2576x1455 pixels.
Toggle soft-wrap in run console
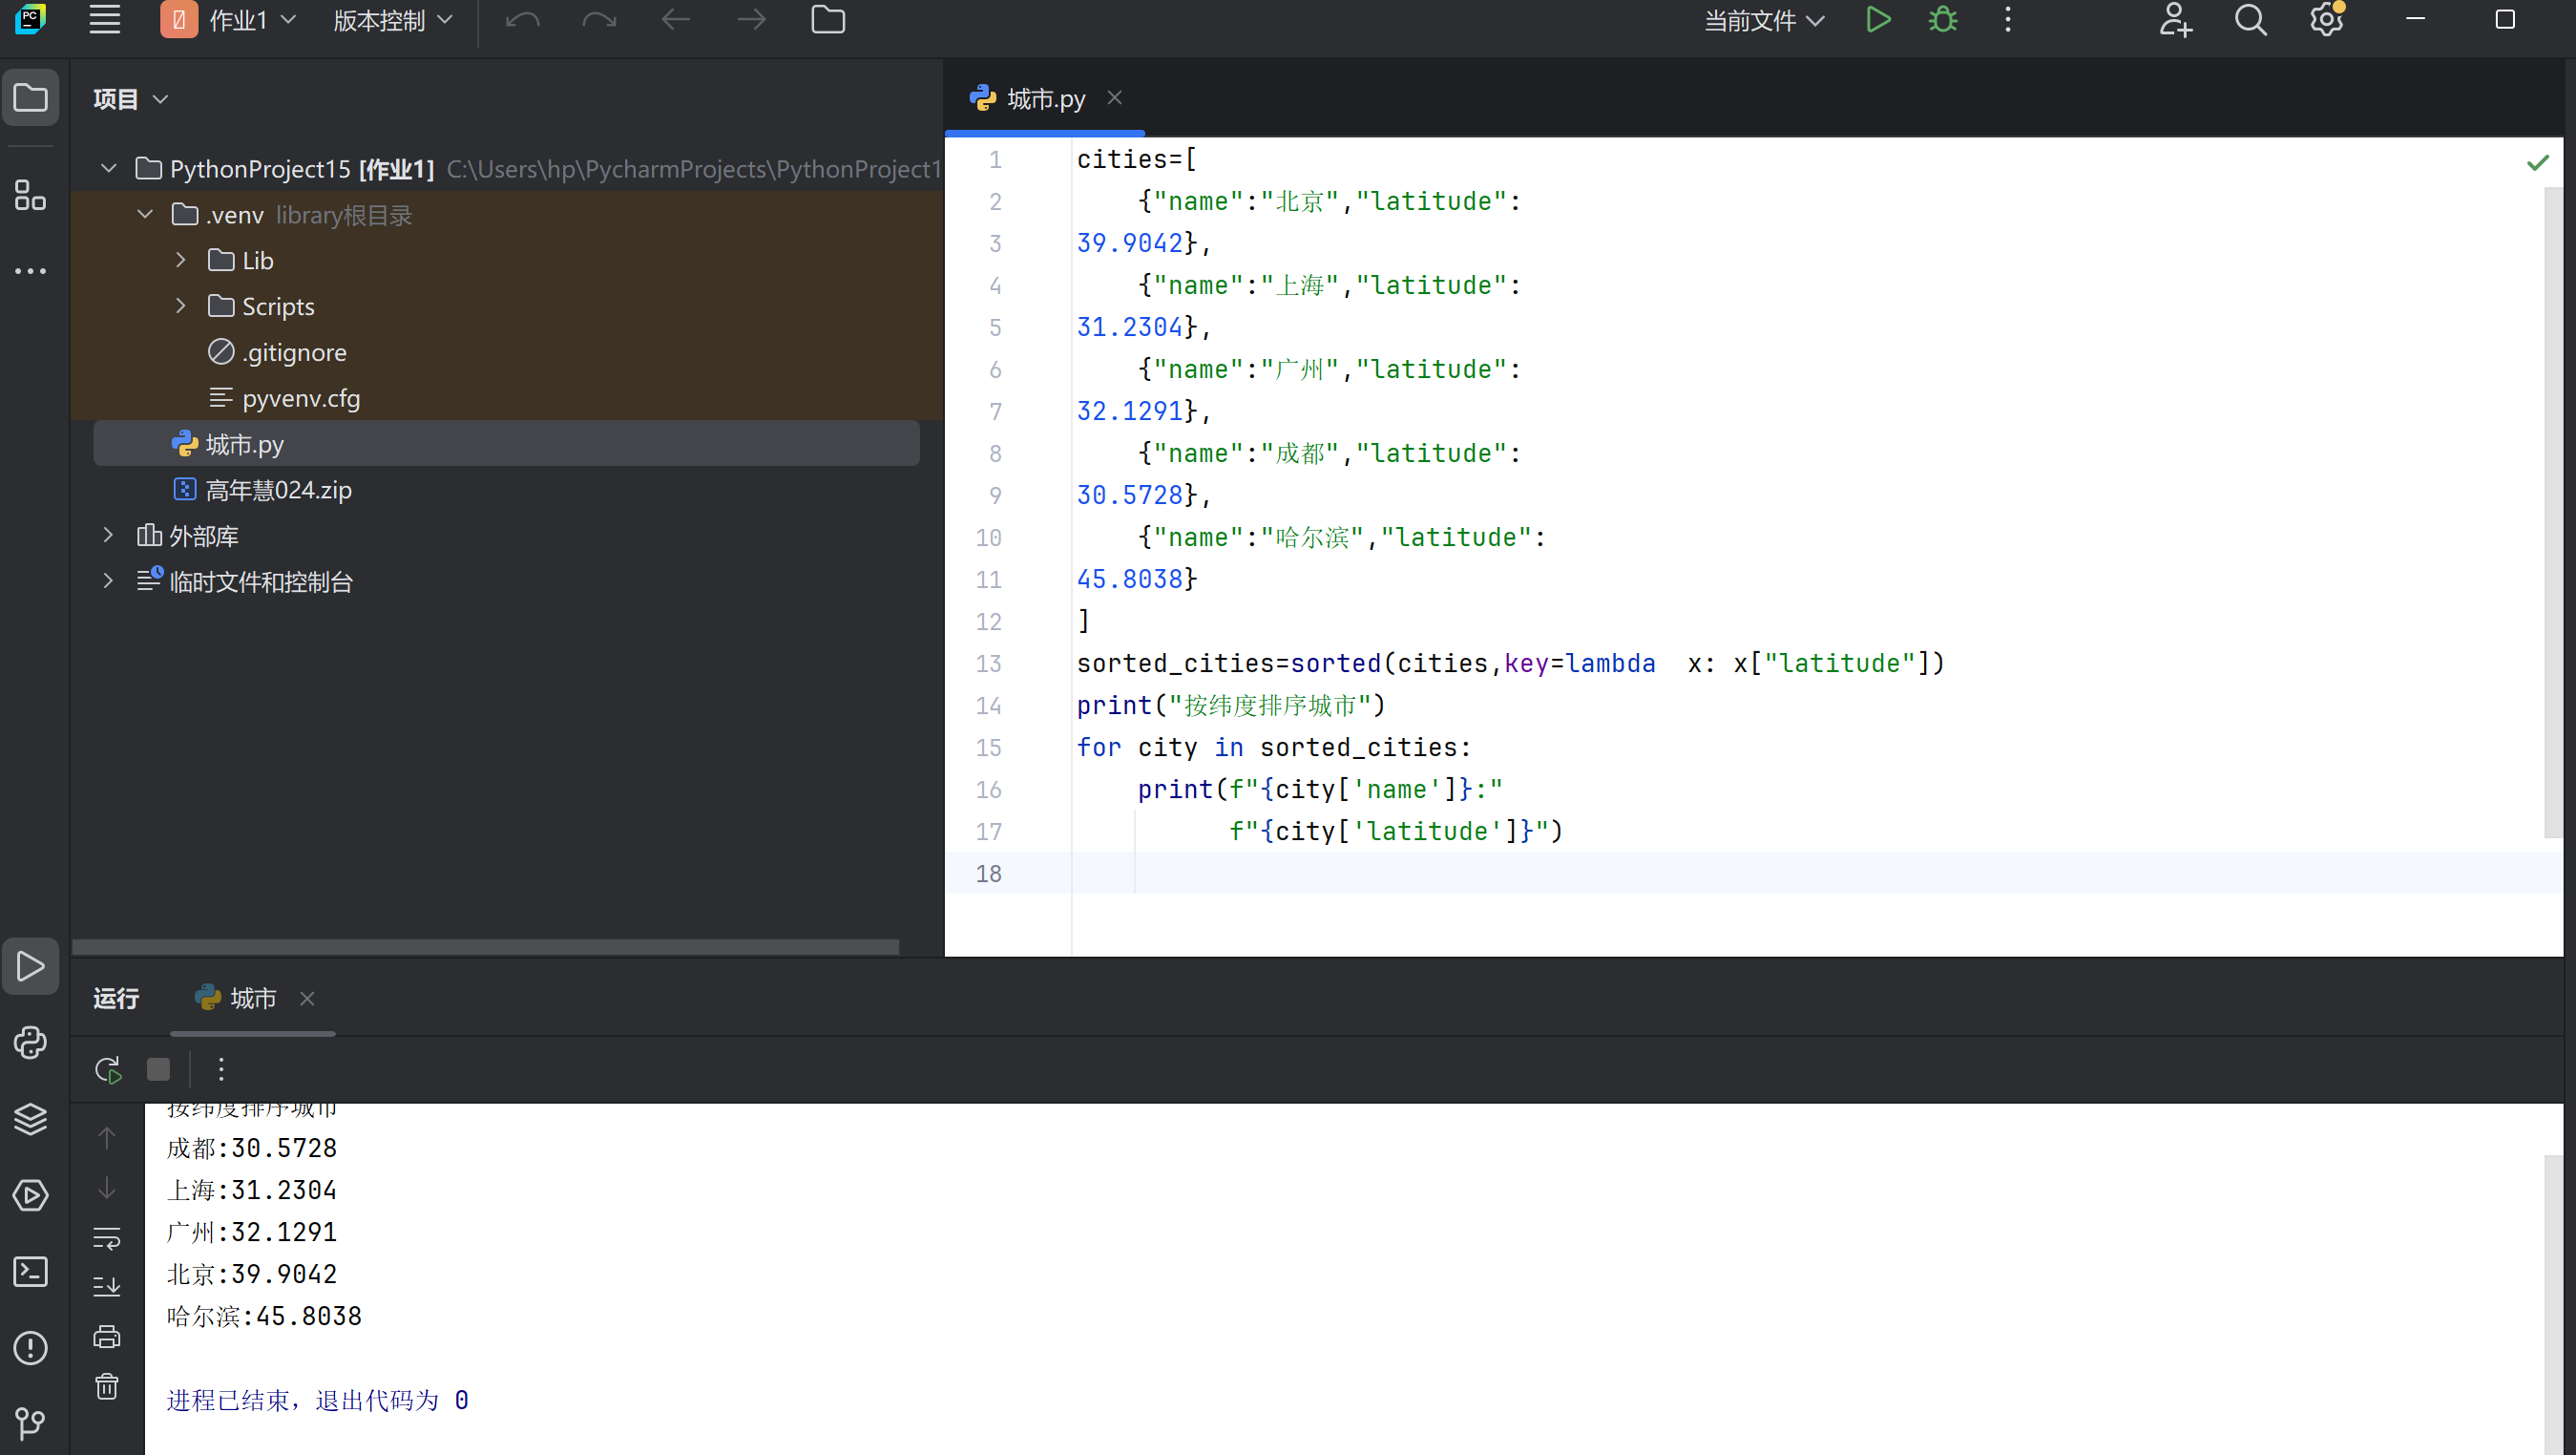[x=107, y=1238]
